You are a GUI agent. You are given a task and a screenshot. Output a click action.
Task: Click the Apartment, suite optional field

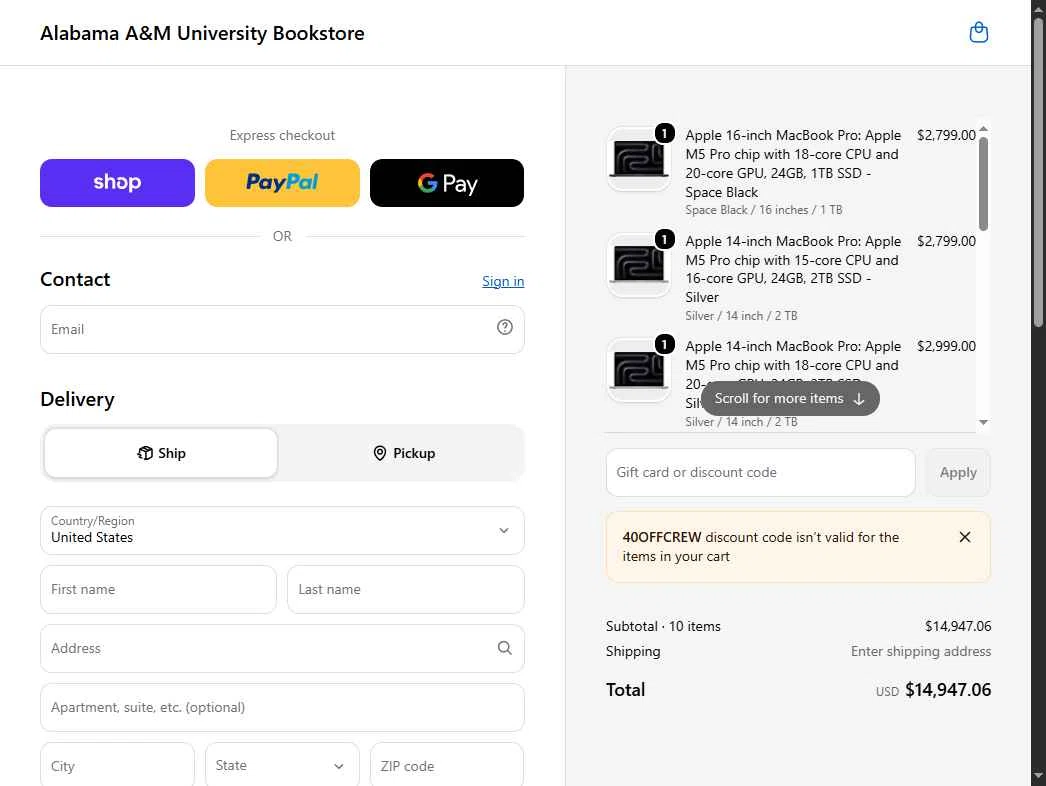point(282,707)
